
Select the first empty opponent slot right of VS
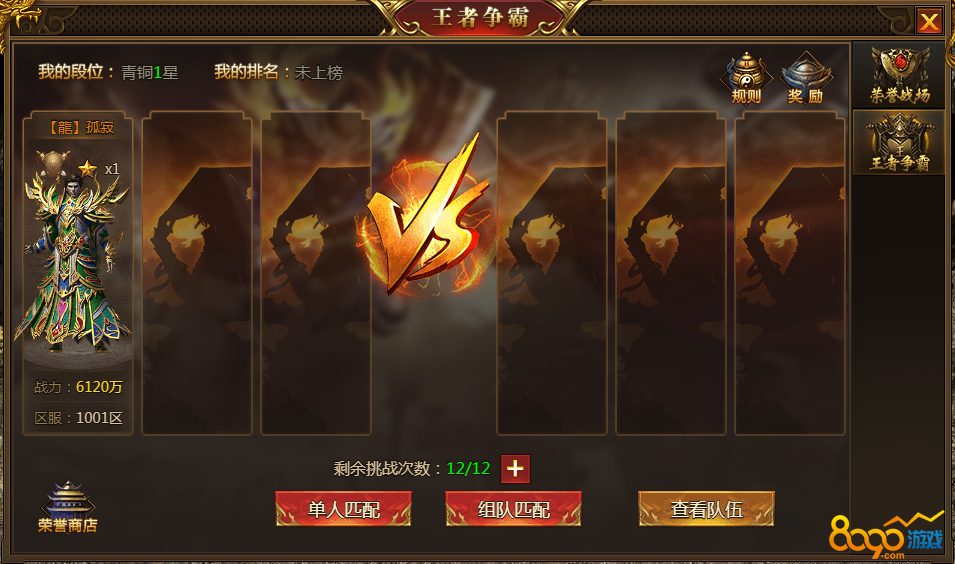click(552, 273)
